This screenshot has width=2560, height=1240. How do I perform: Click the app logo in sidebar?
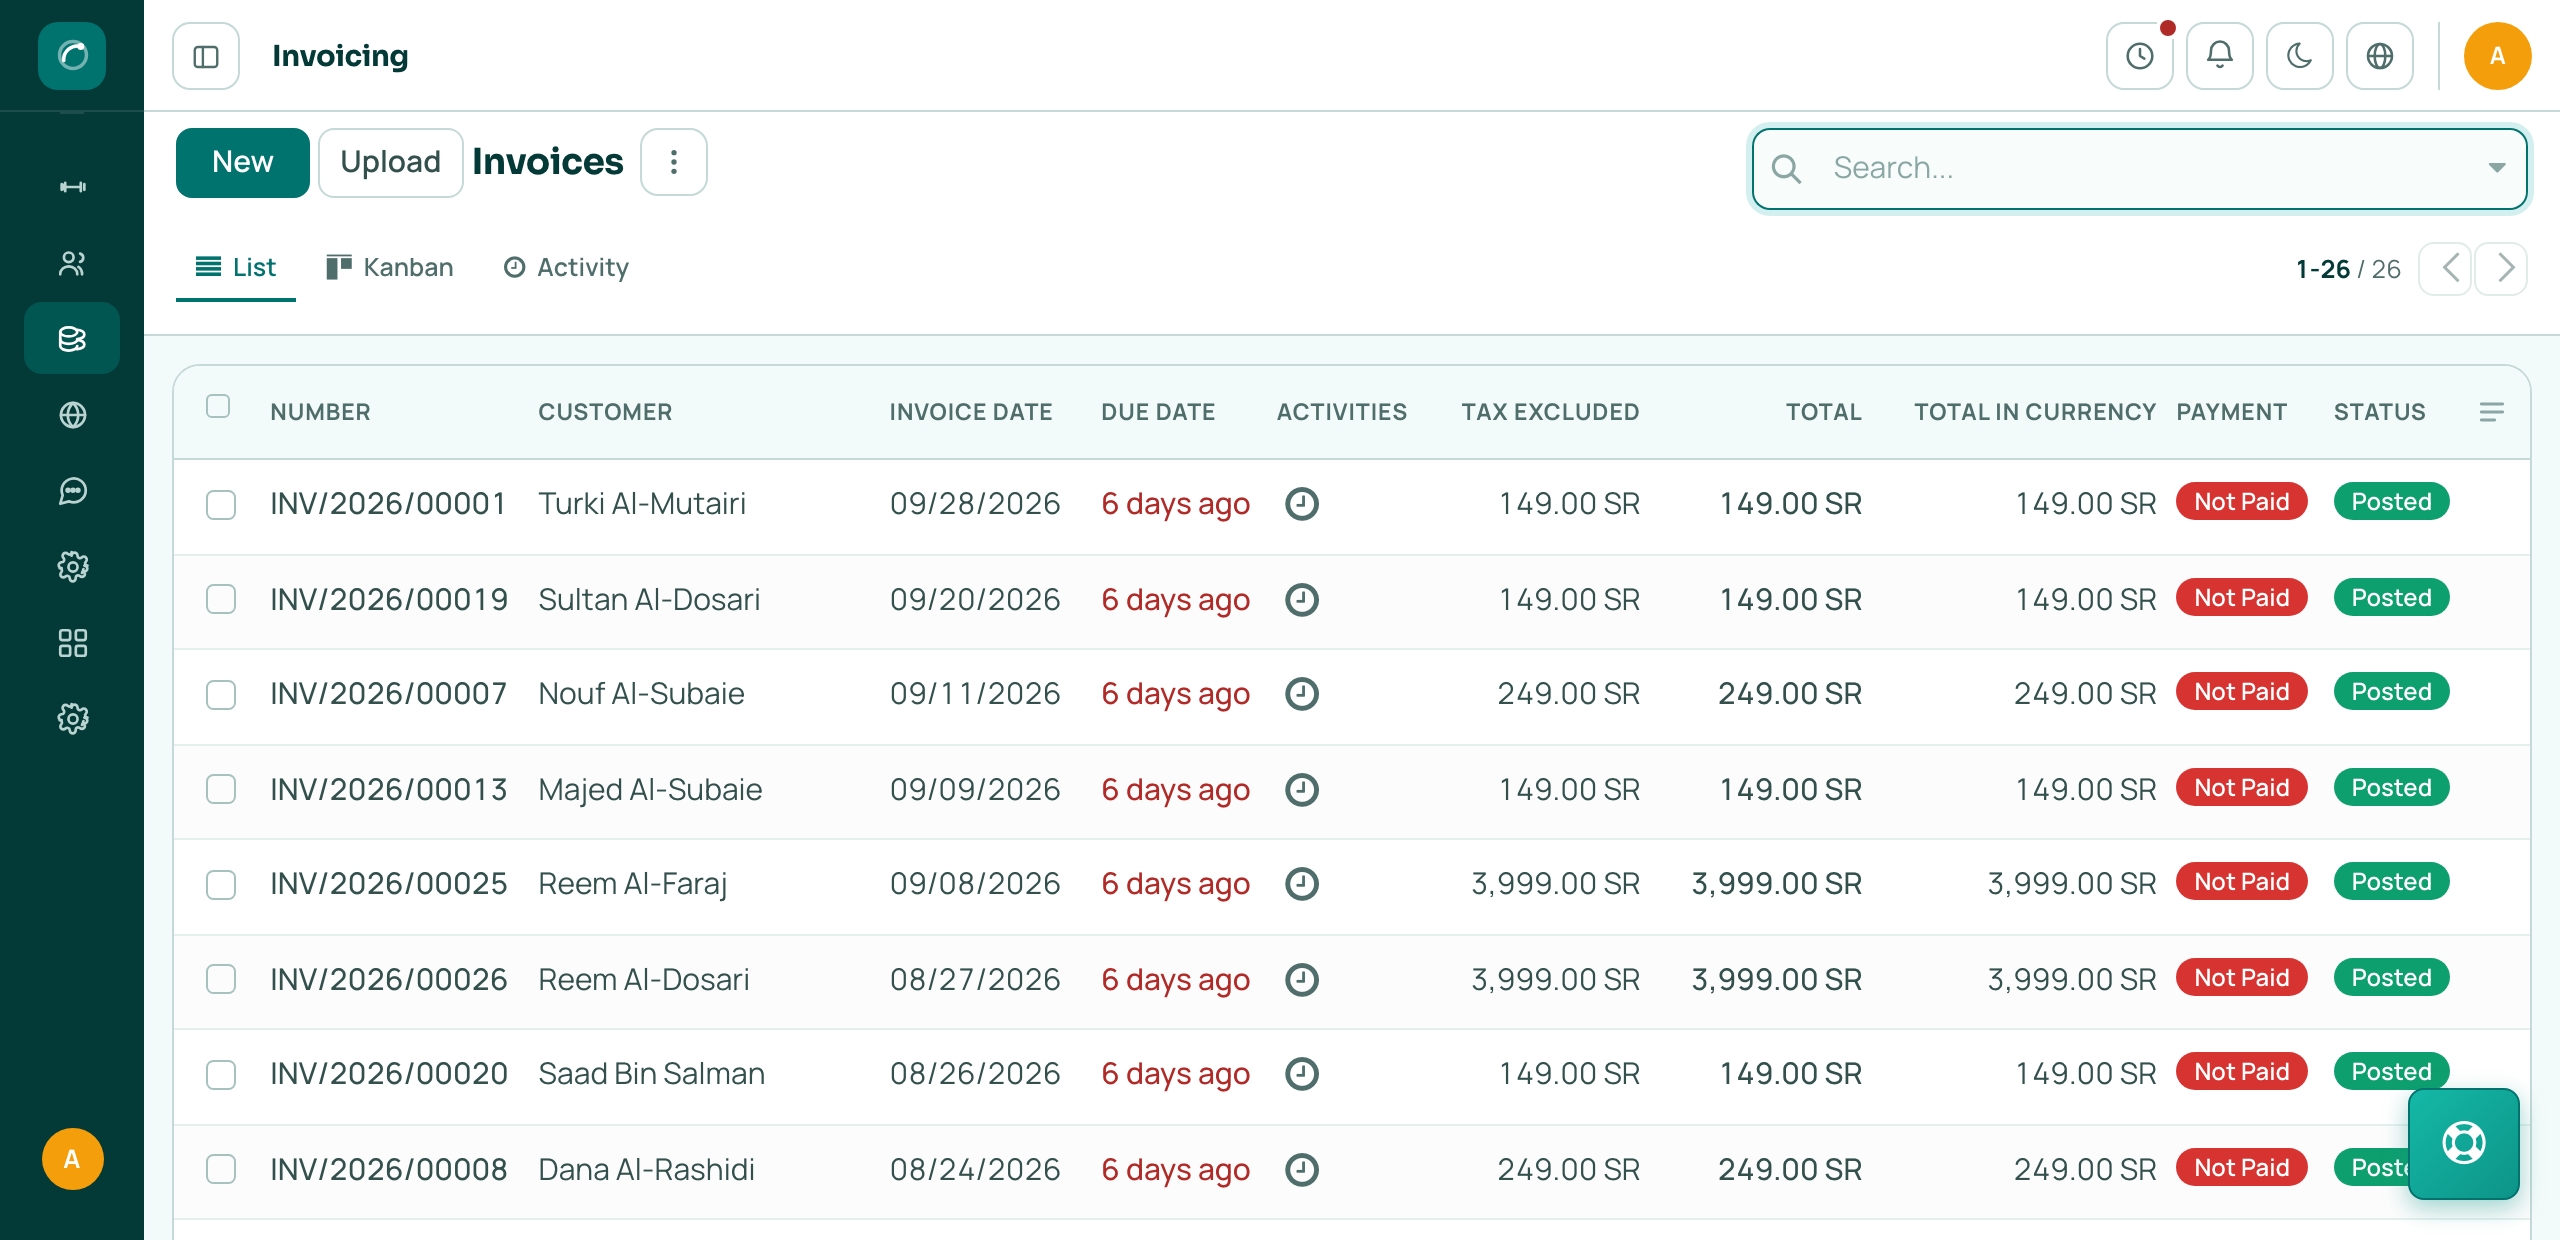[72, 55]
